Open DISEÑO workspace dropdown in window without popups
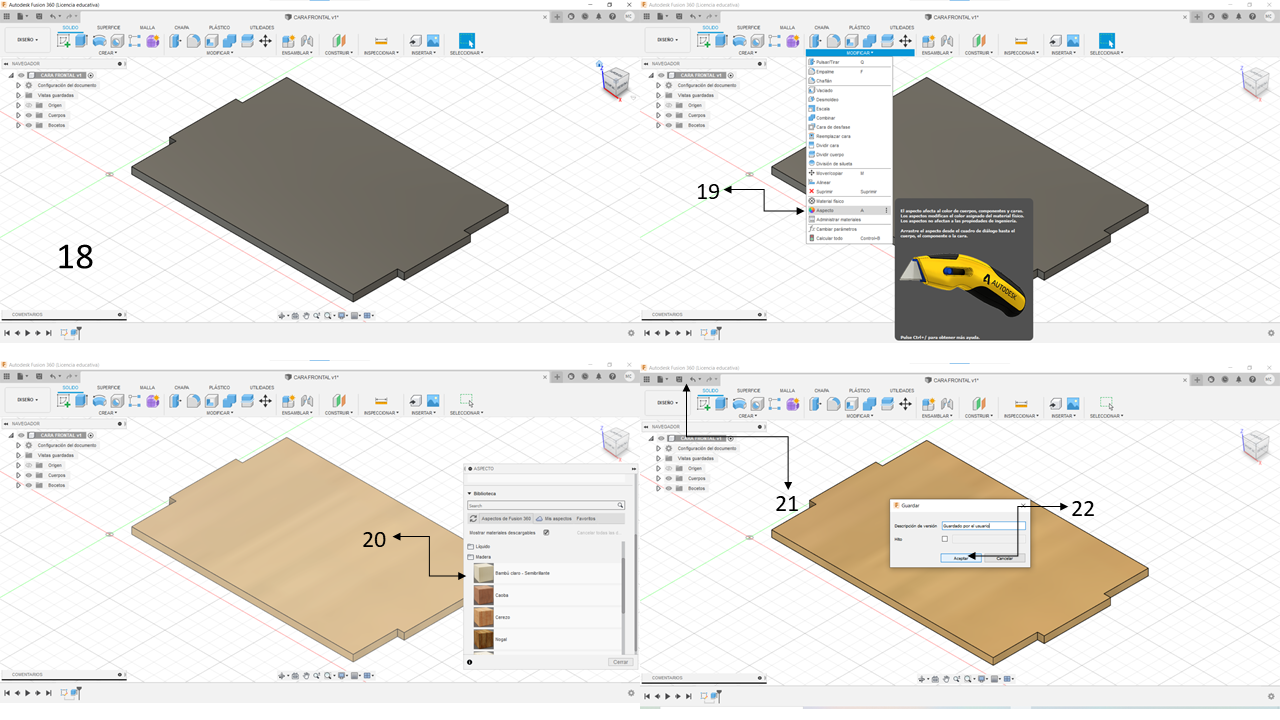This screenshot has width=1280, height=720. pyautogui.click(x=28, y=40)
